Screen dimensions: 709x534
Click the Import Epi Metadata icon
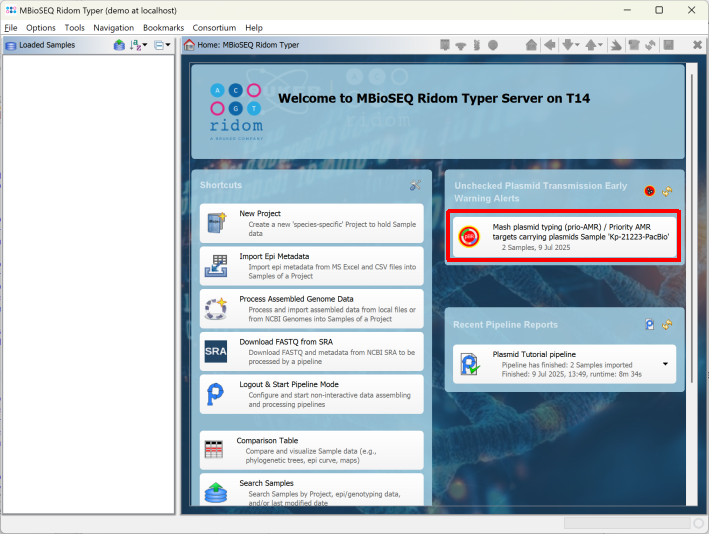215,265
